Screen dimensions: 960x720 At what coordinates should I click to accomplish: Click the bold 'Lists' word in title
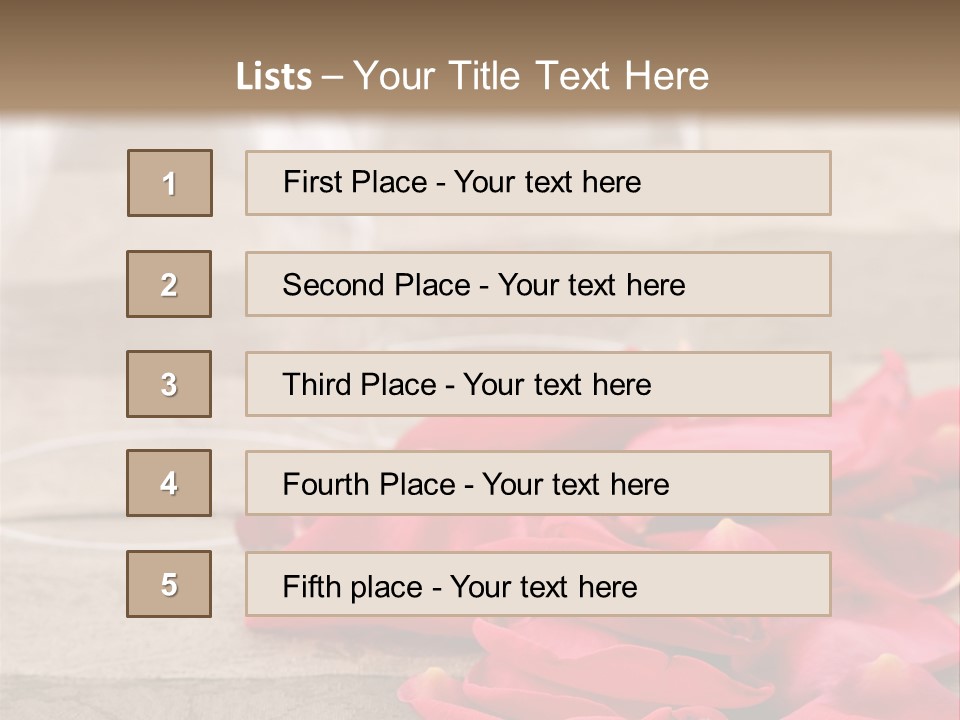273,77
